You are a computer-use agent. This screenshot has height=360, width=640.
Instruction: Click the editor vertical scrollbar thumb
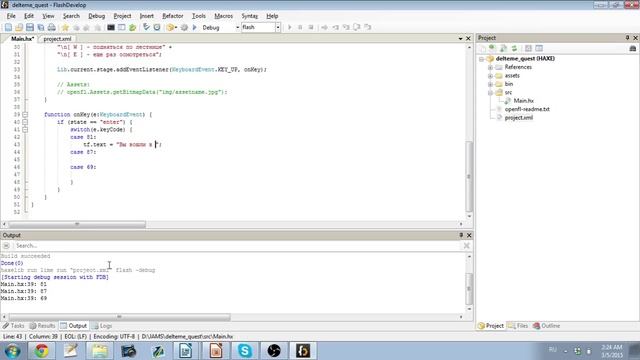coord(469,176)
